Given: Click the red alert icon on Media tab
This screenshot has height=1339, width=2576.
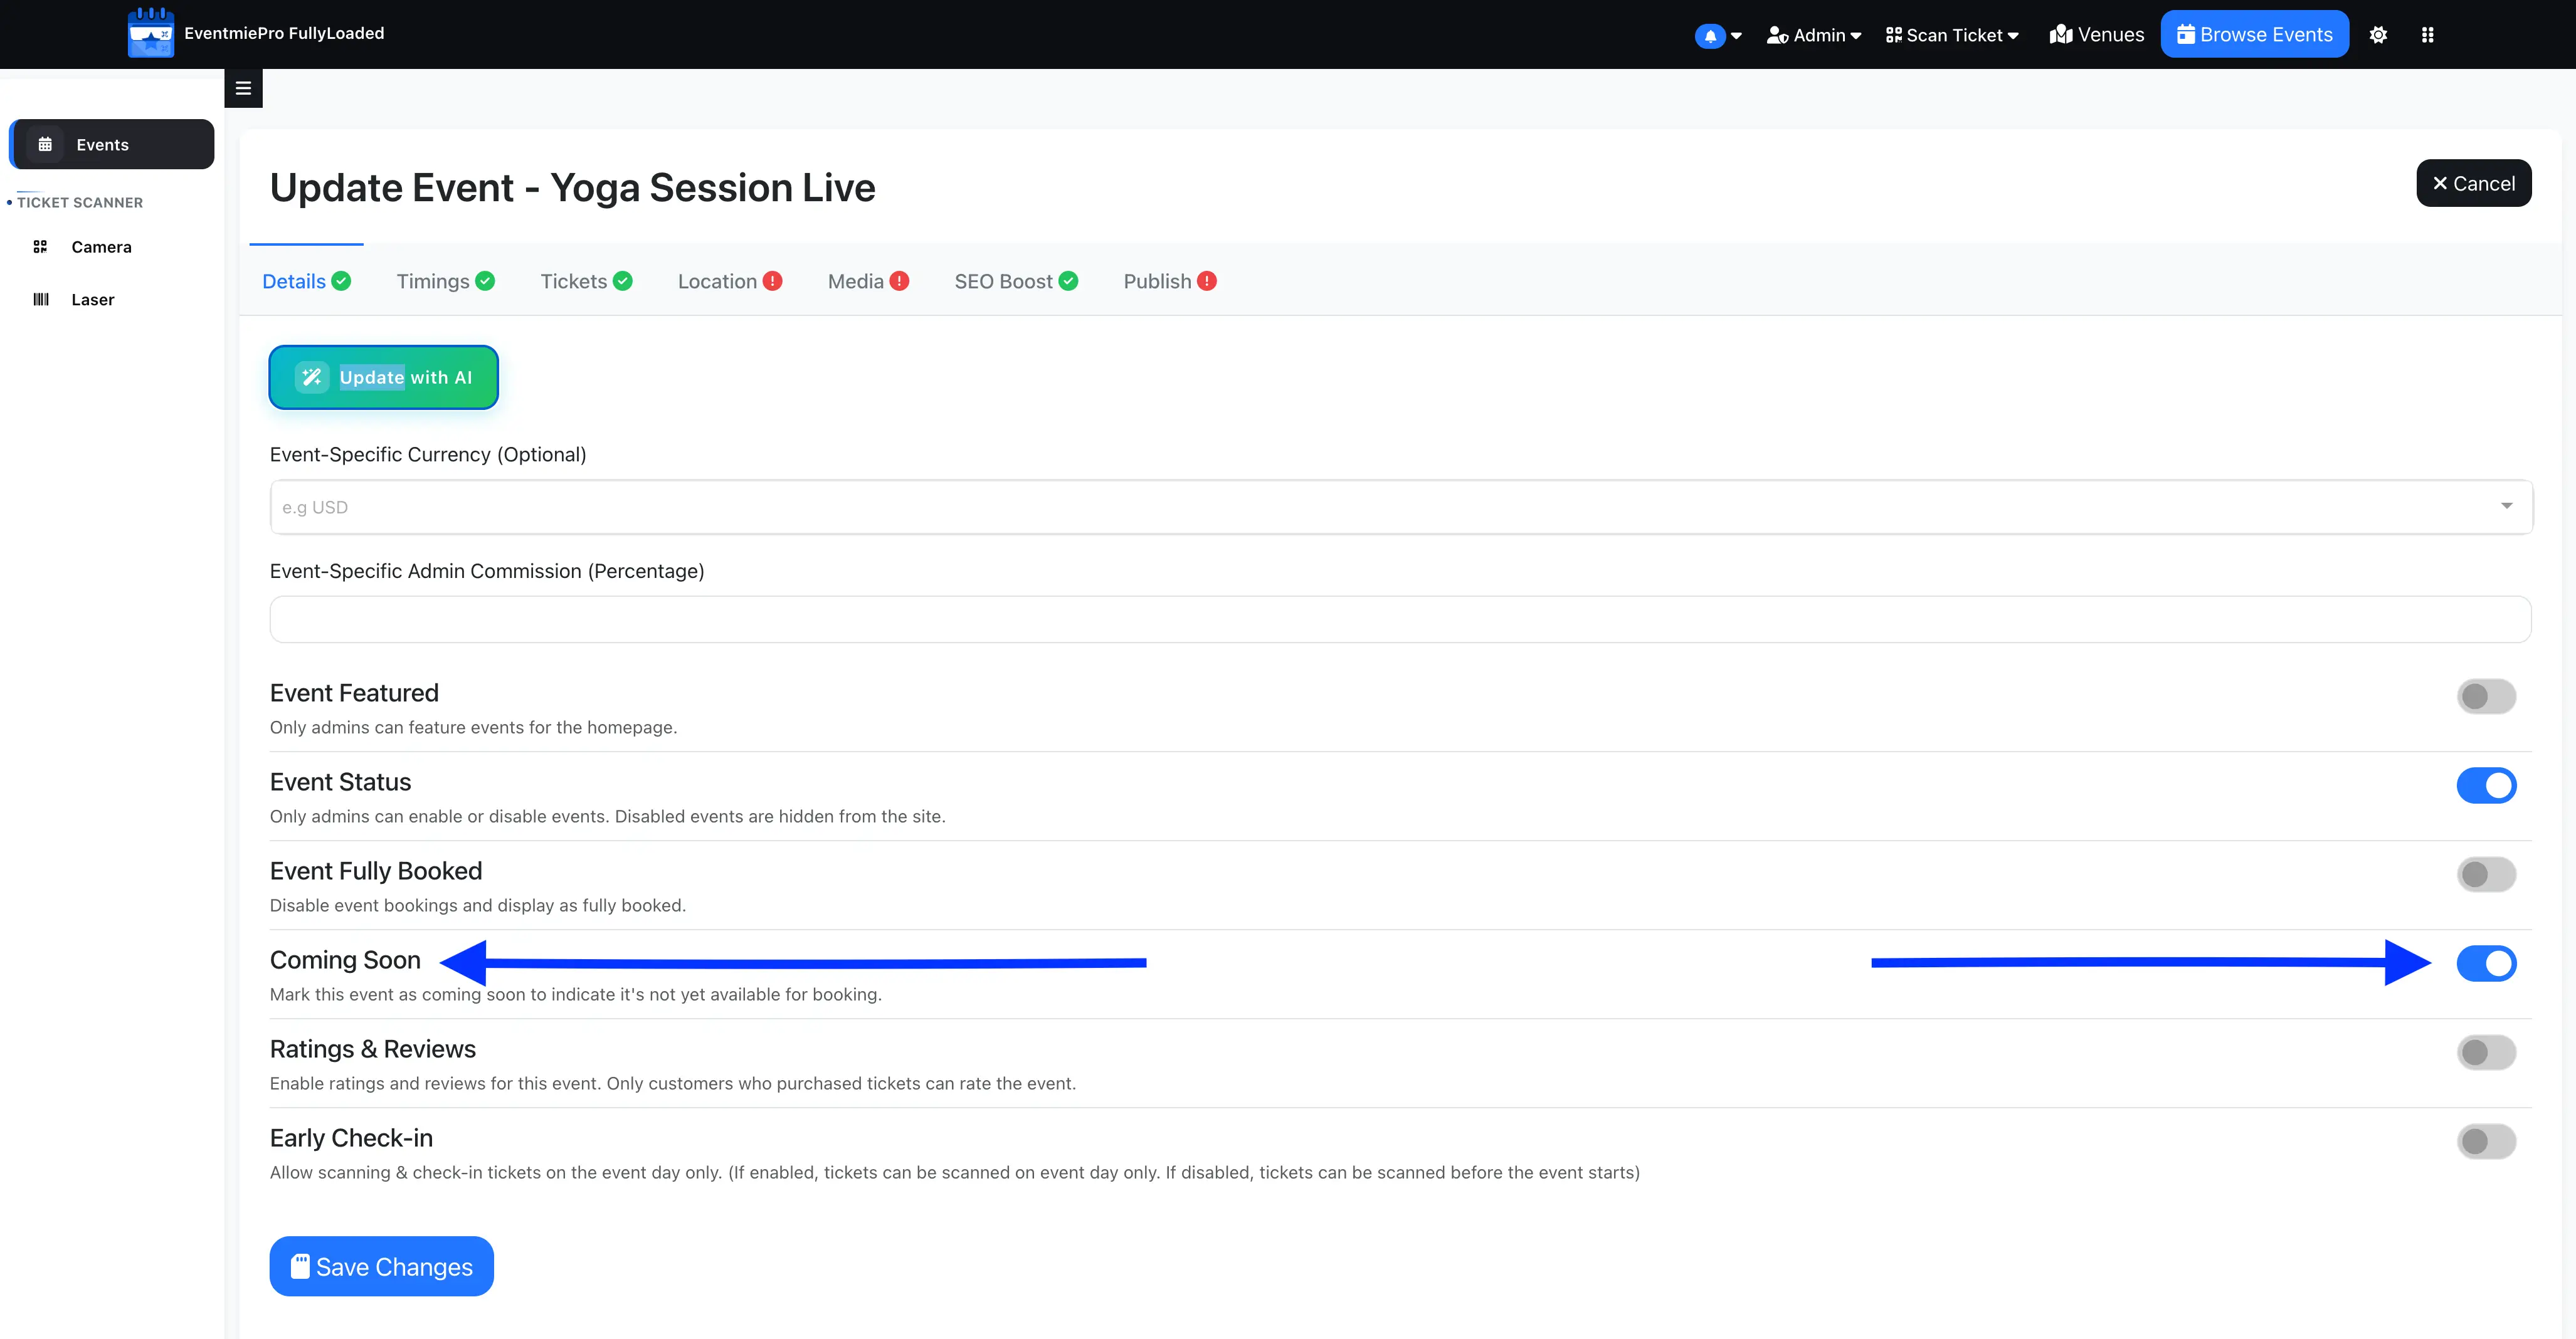Looking at the screenshot, I should 899,281.
